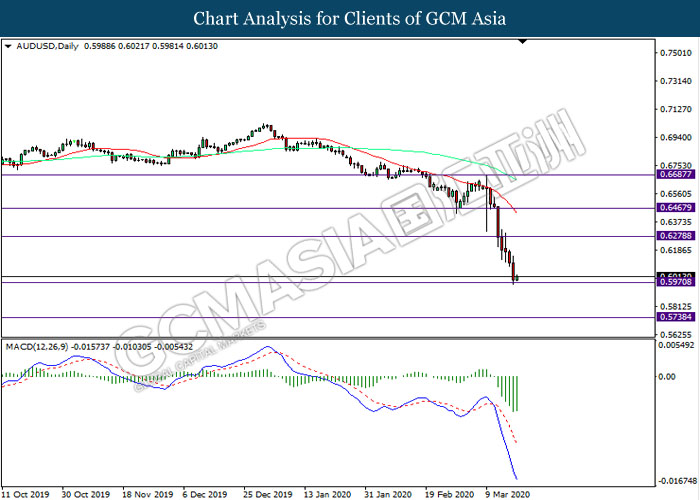Select the 9 Mar 2020 date label
Image resolution: width=700 pixels, height=500 pixels.
(505, 493)
